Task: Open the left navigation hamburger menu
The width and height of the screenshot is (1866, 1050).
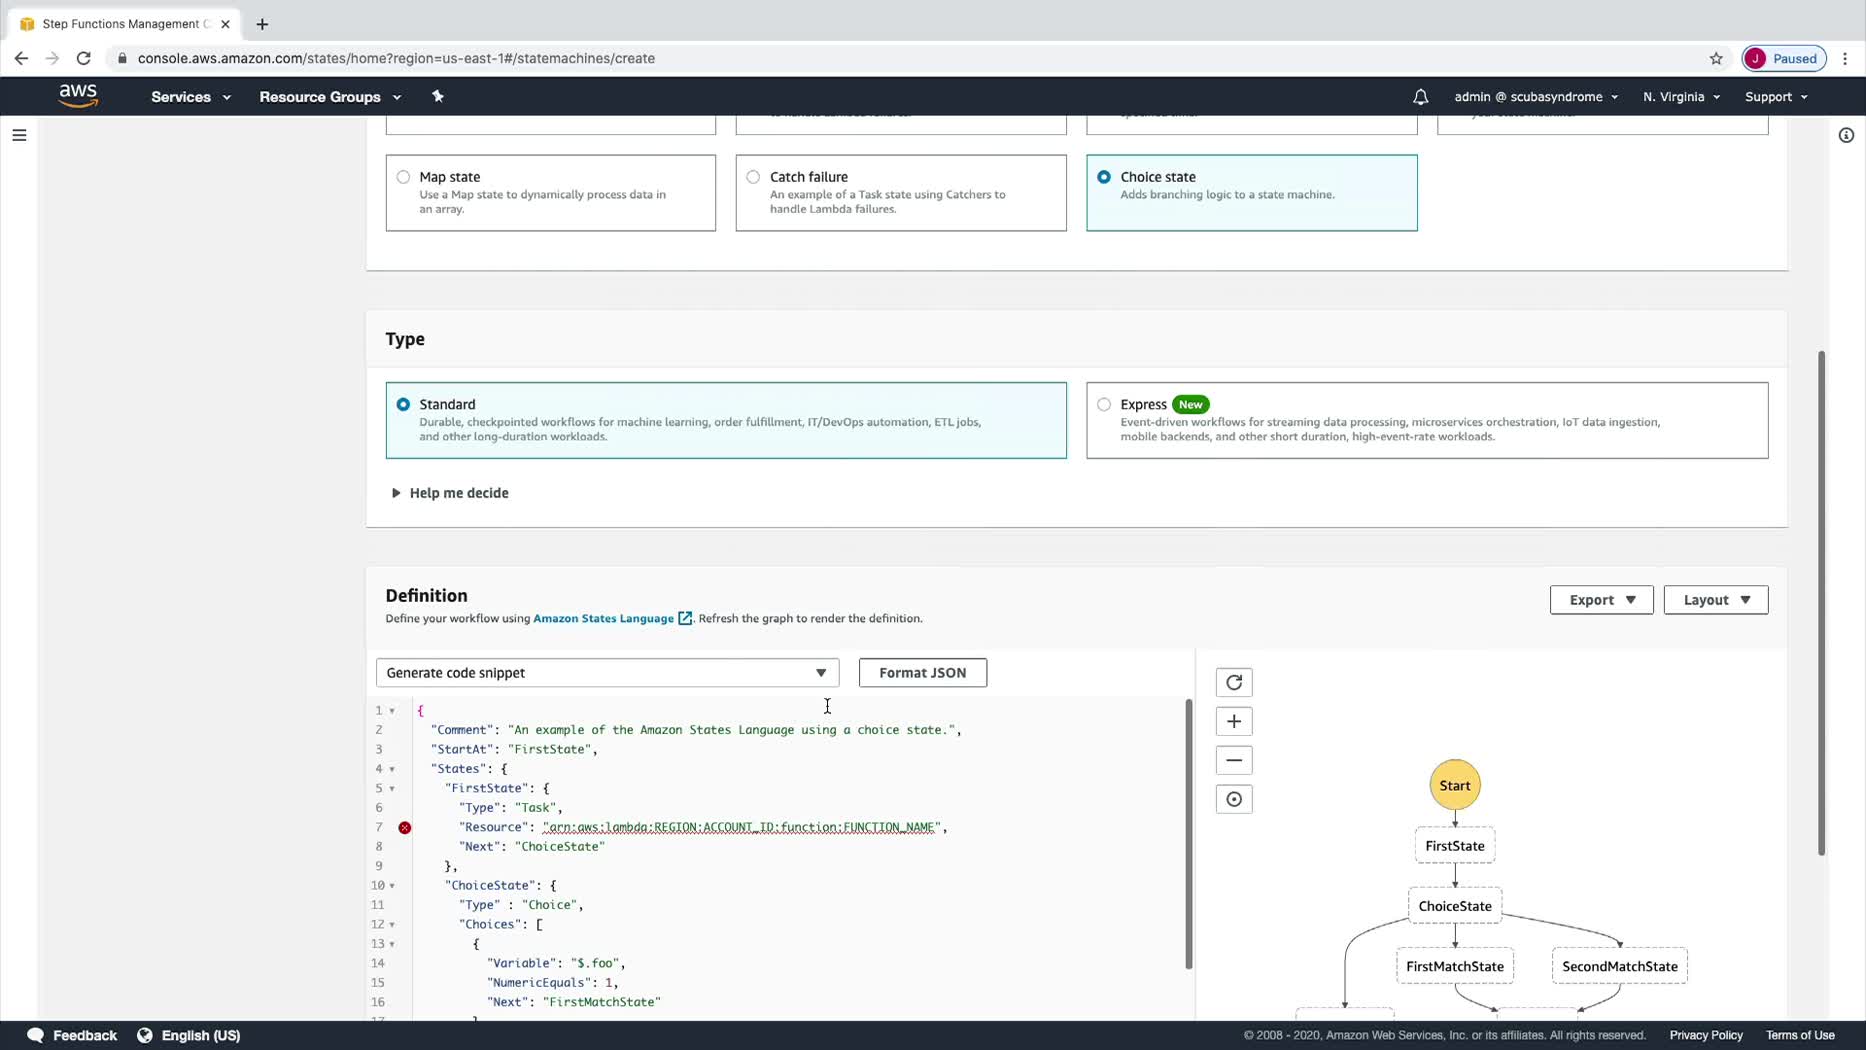Action: [x=19, y=135]
